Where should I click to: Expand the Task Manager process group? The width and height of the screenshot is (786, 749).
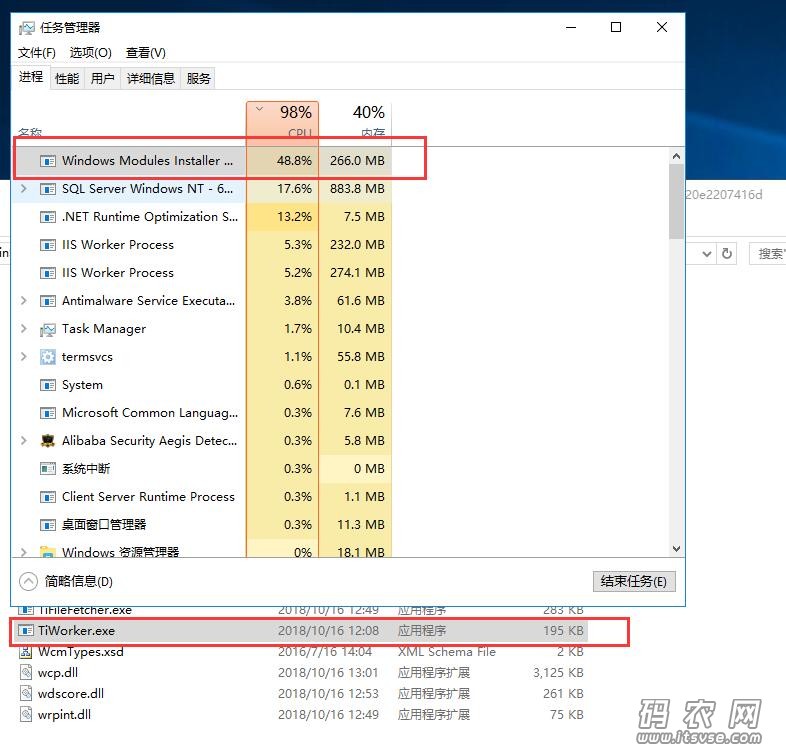[x=24, y=329]
